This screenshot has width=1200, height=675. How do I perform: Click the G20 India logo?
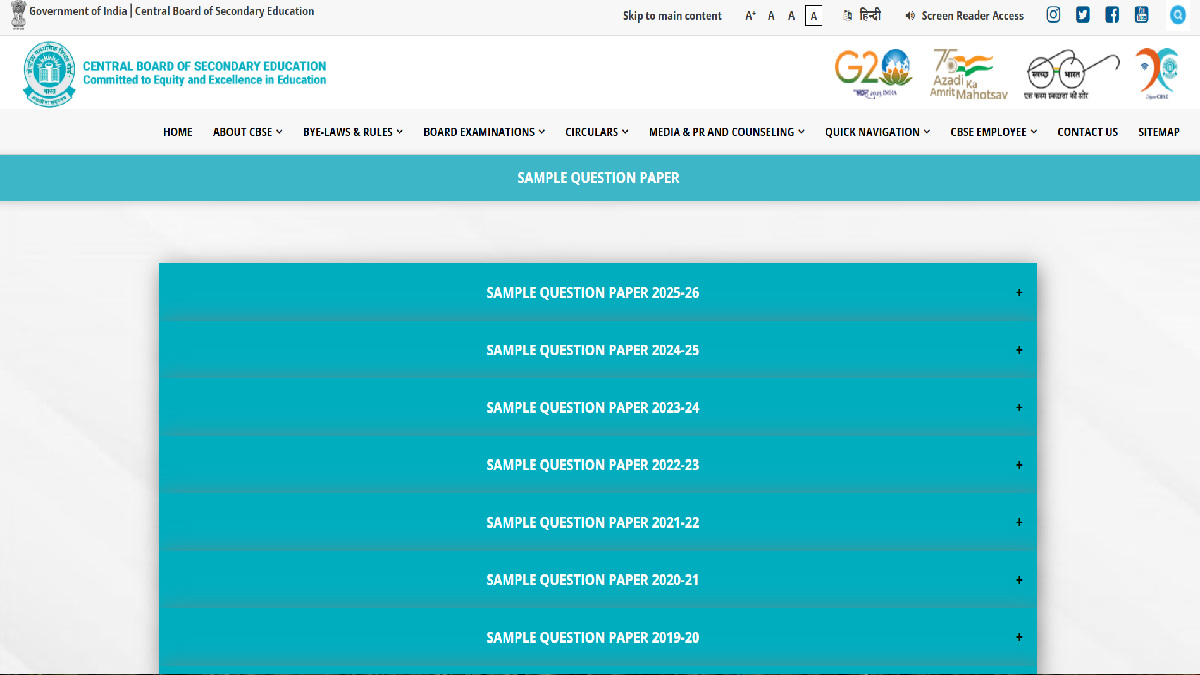point(873,73)
